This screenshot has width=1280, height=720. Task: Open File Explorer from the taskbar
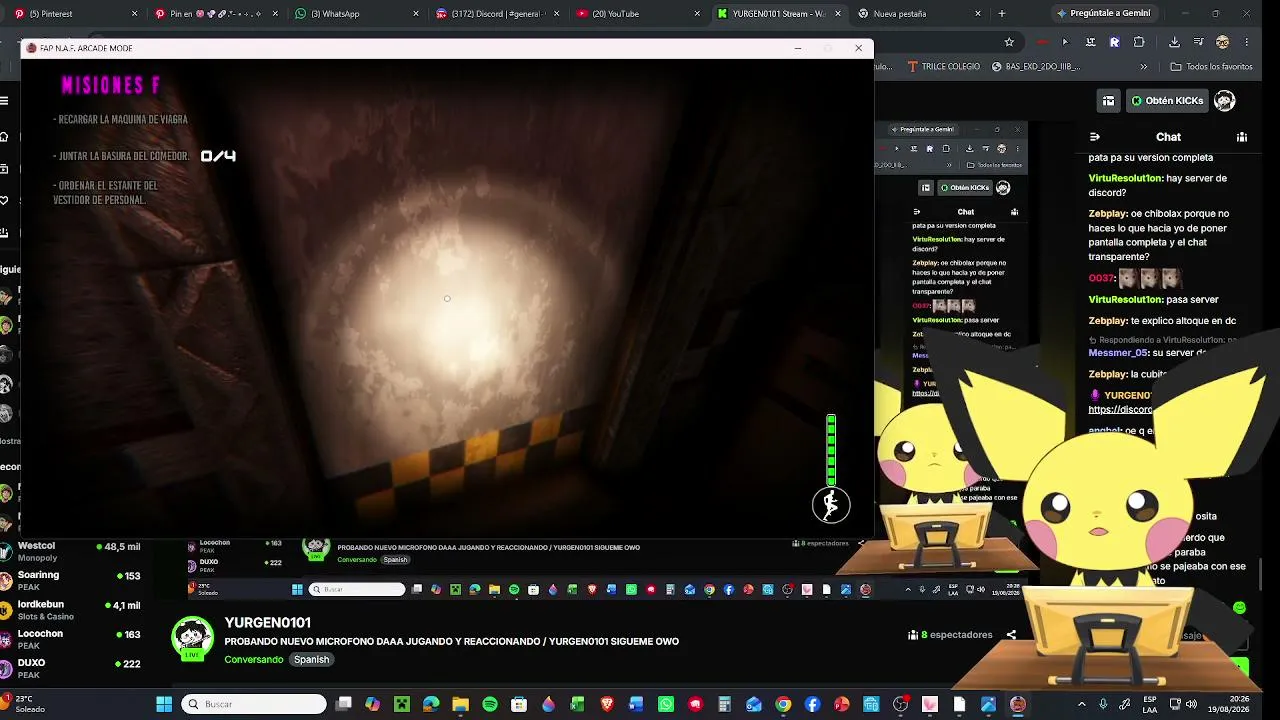(x=460, y=704)
